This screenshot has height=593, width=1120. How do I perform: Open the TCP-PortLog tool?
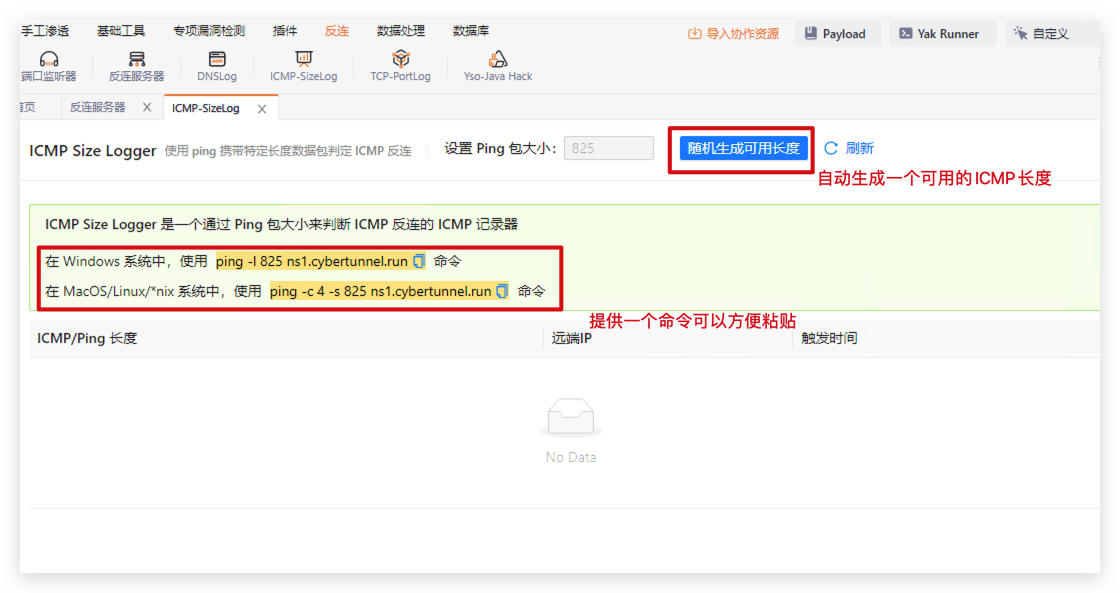400,66
